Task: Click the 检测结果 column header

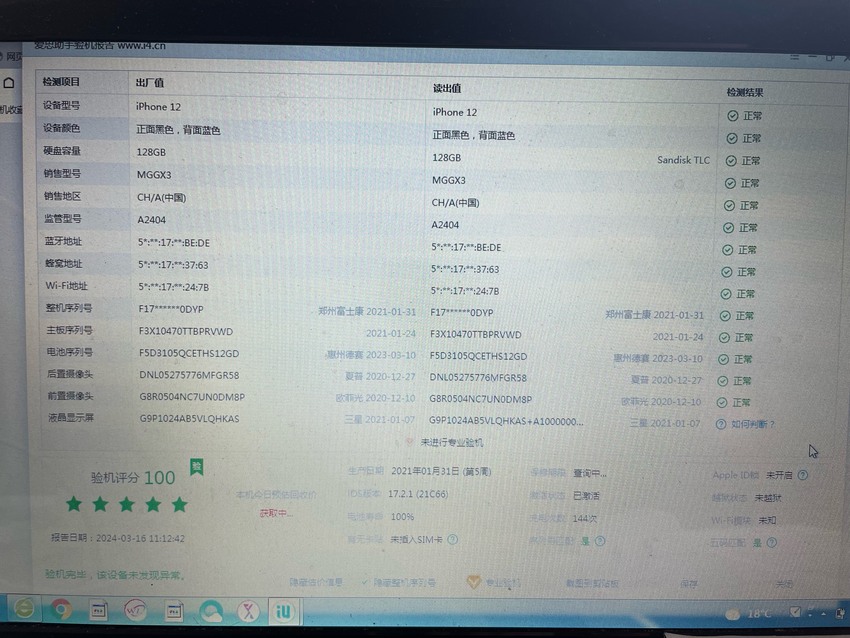Action: click(745, 92)
